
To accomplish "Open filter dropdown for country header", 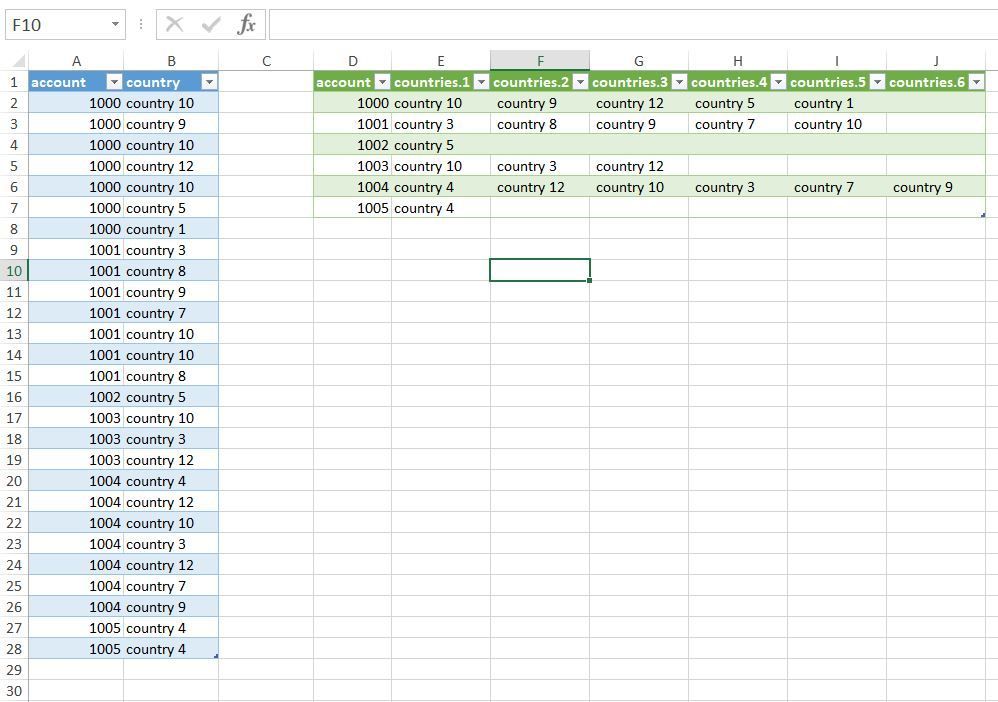I will coord(209,82).
